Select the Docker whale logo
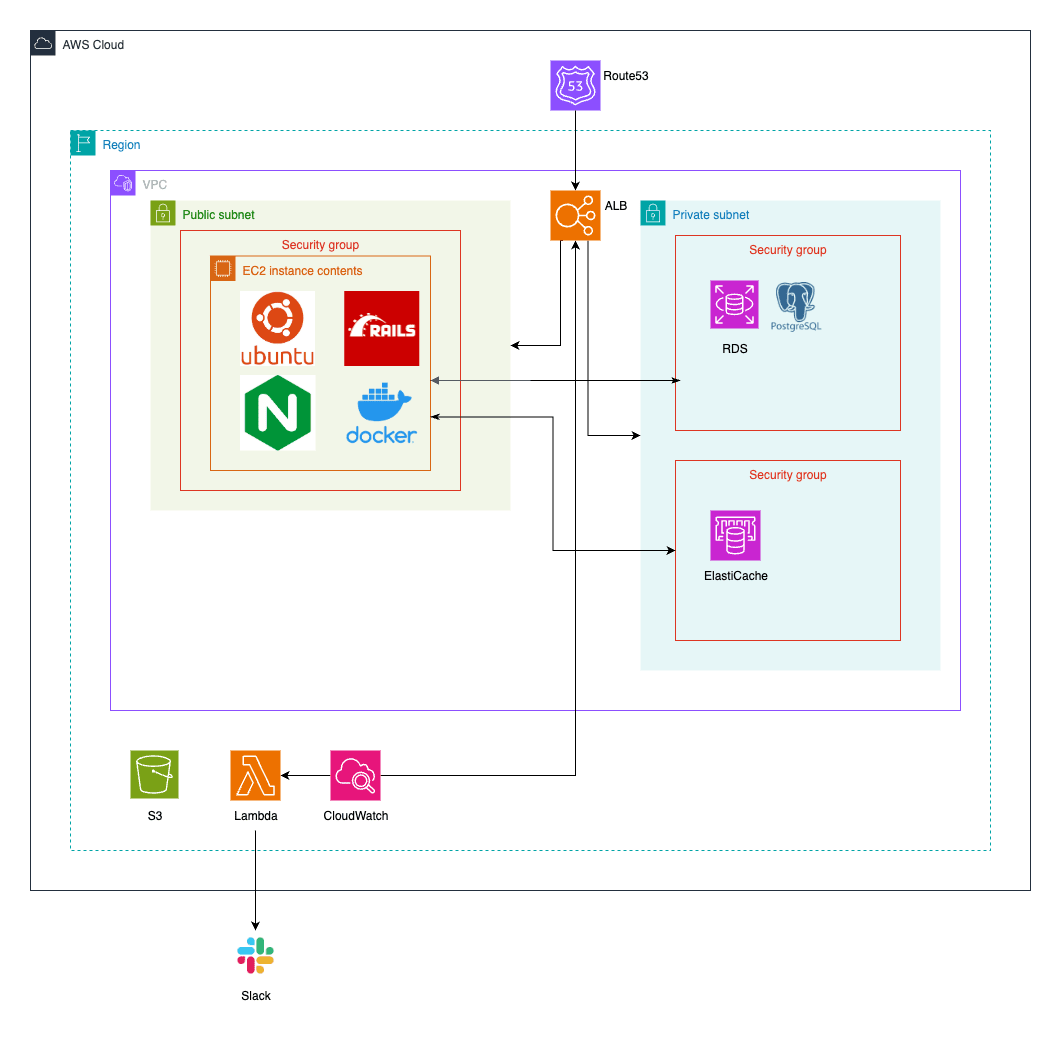Viewport: 1061px width, 1041px height. pyautogui.click(x=382, y=414)
